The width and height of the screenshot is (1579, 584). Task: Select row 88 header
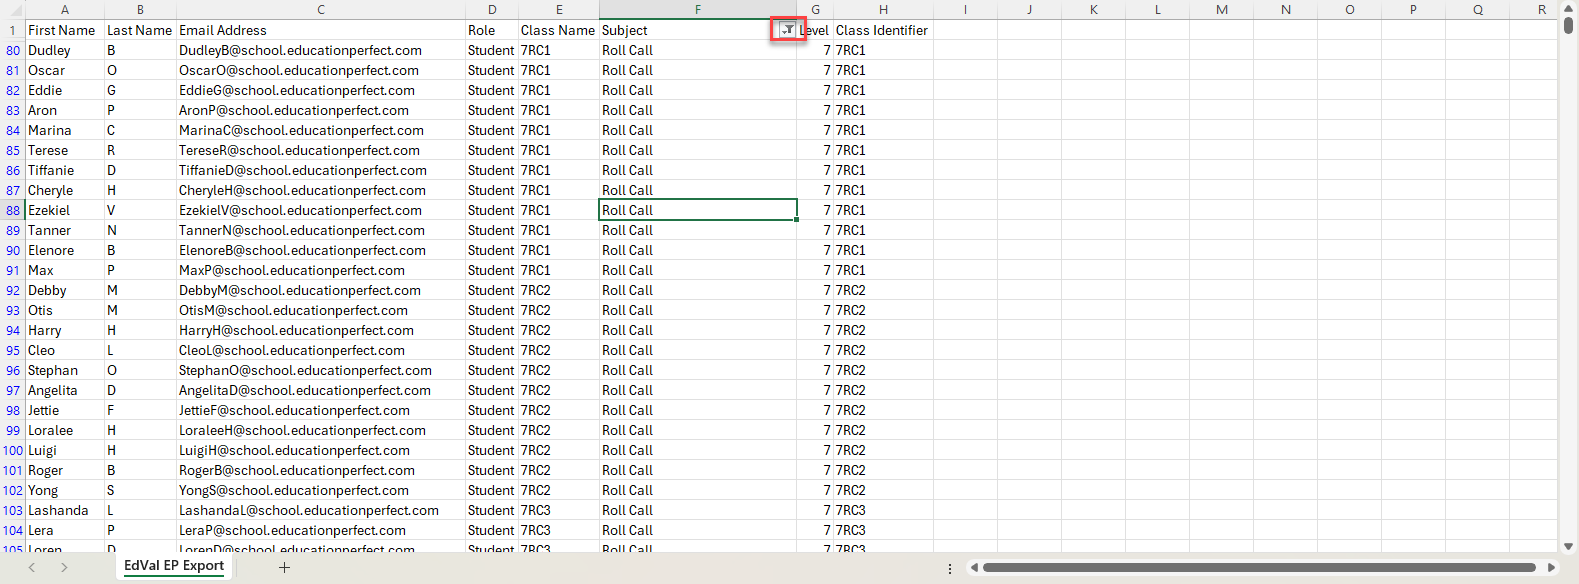click(13, 210)
